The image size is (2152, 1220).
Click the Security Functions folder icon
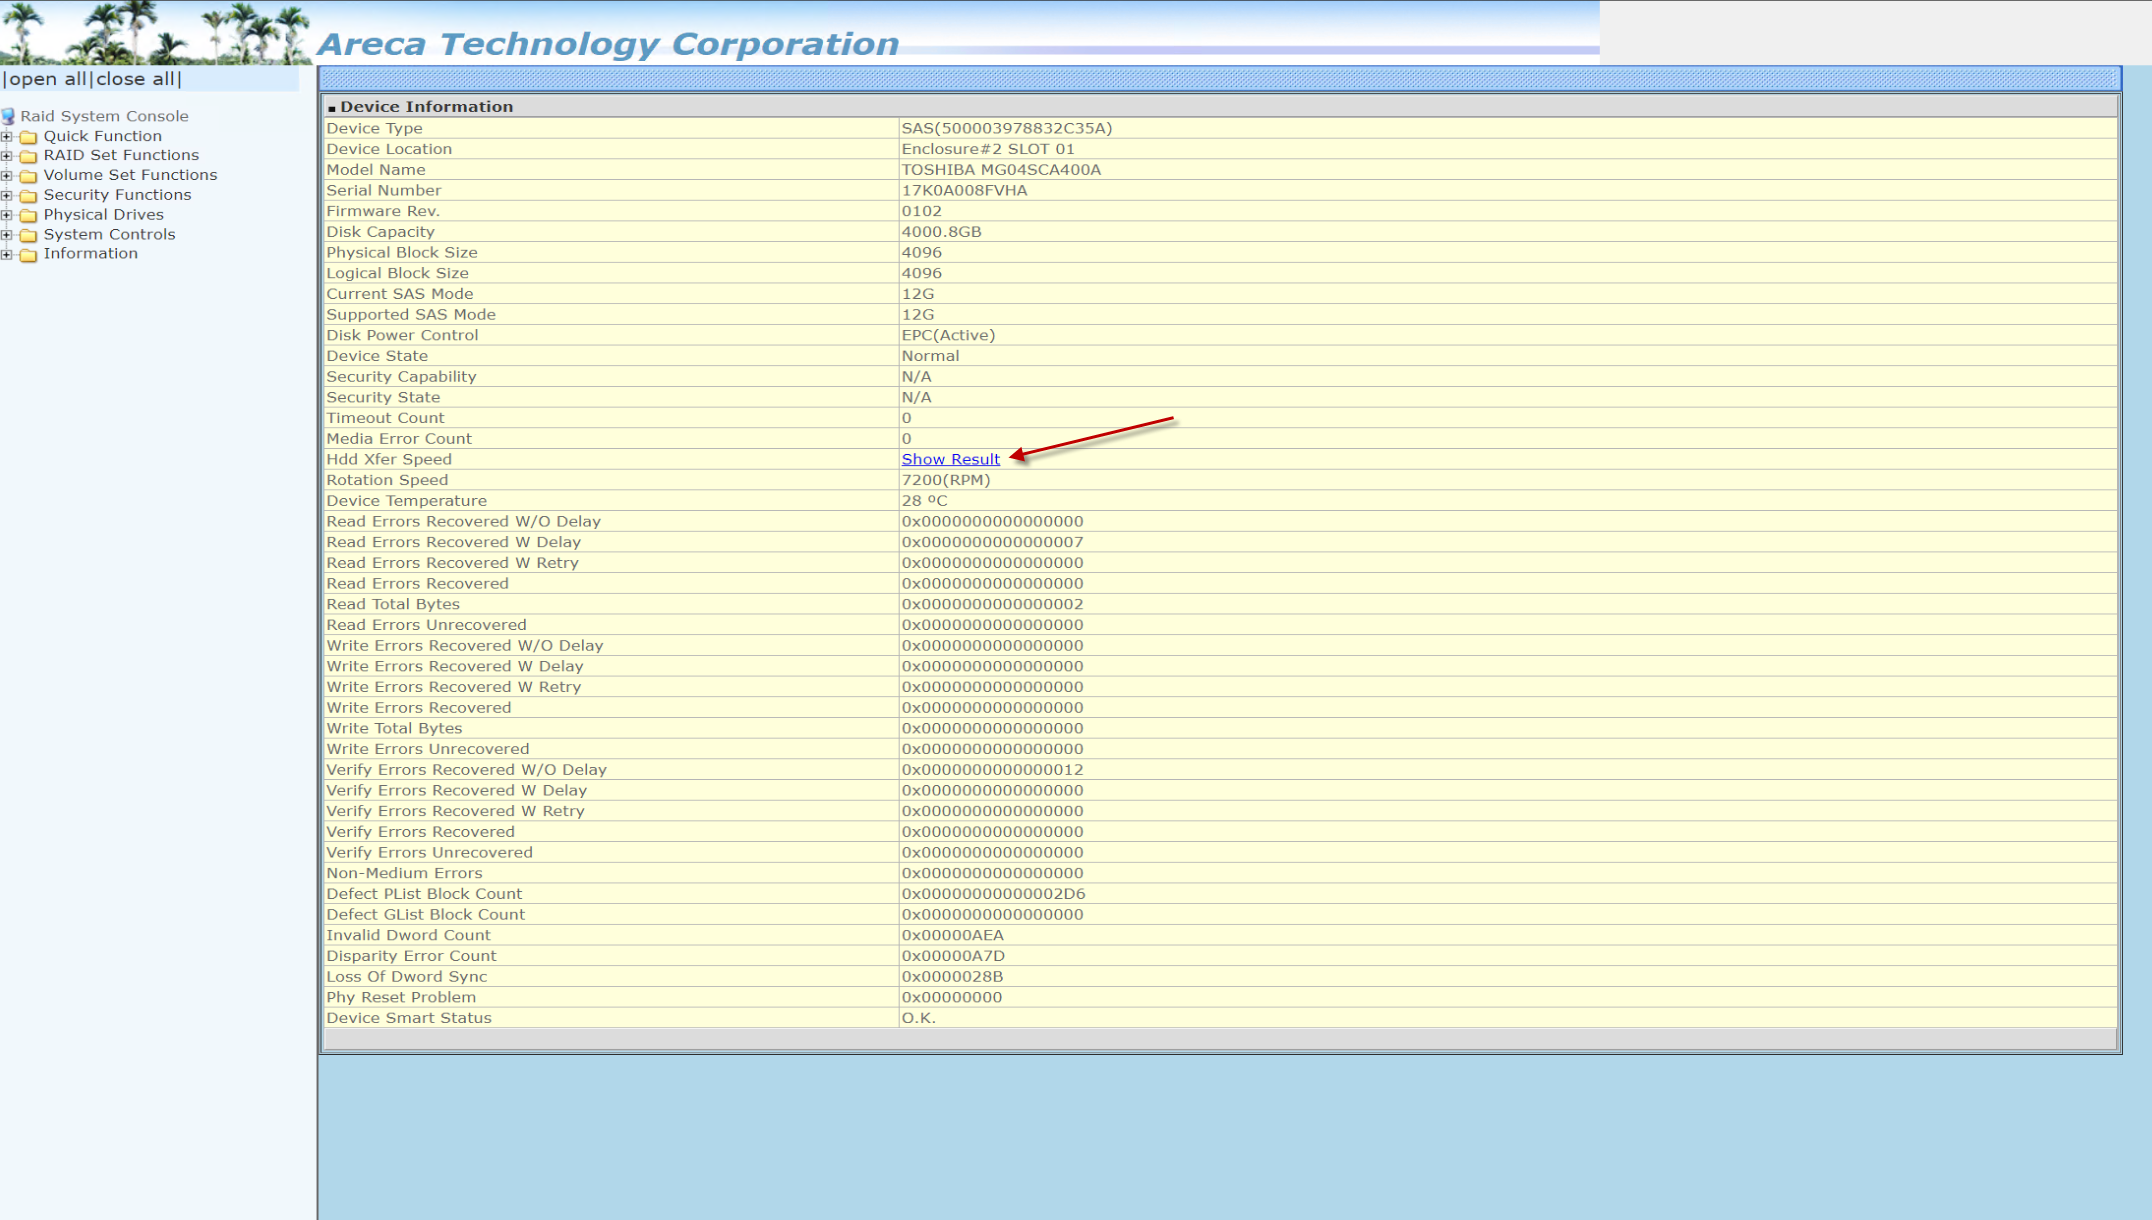pos(29,196)
